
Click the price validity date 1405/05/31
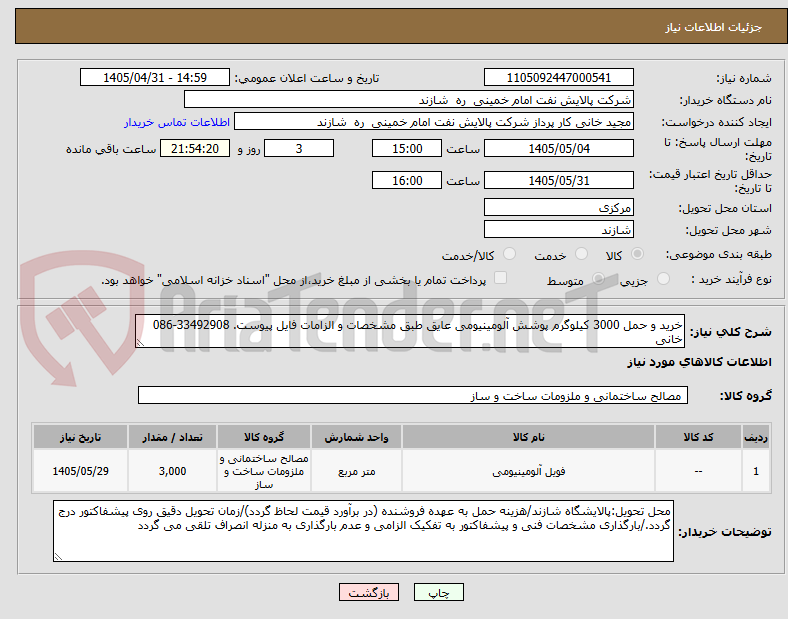(x=558, y=180)
